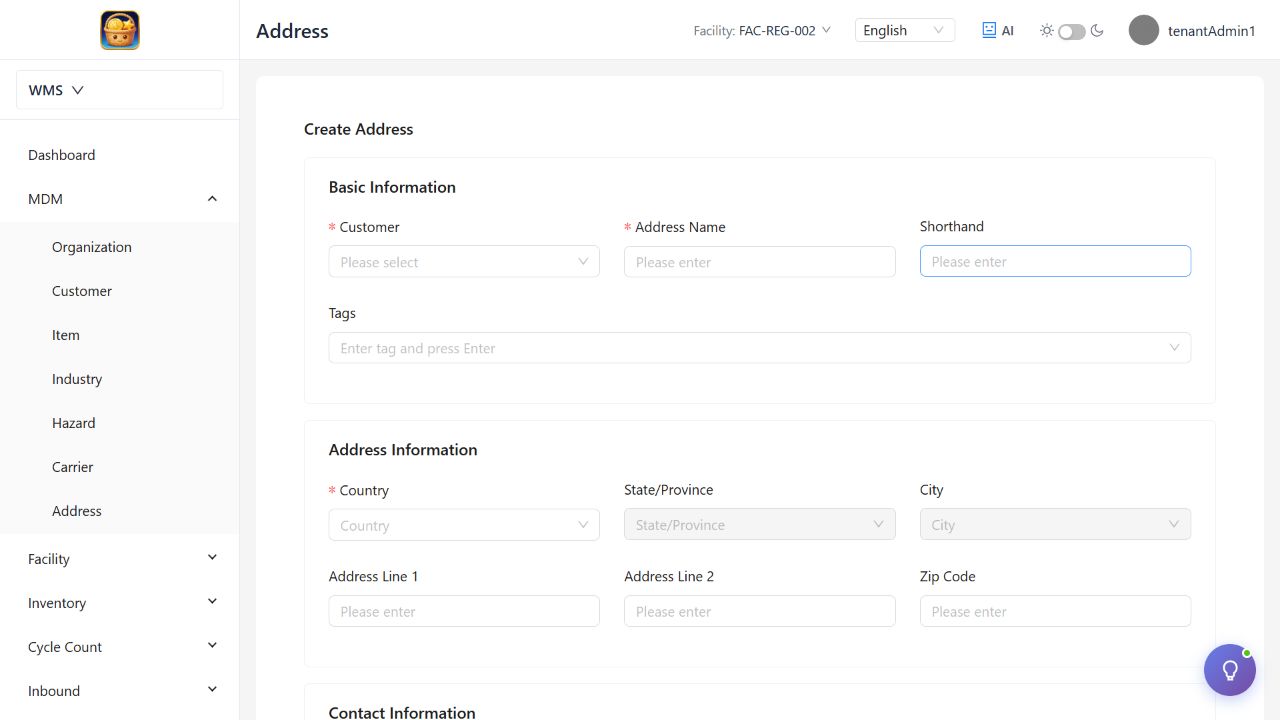Open the Customer select dropdown
The image size is (1280, 720).
(x=464, y=262)
